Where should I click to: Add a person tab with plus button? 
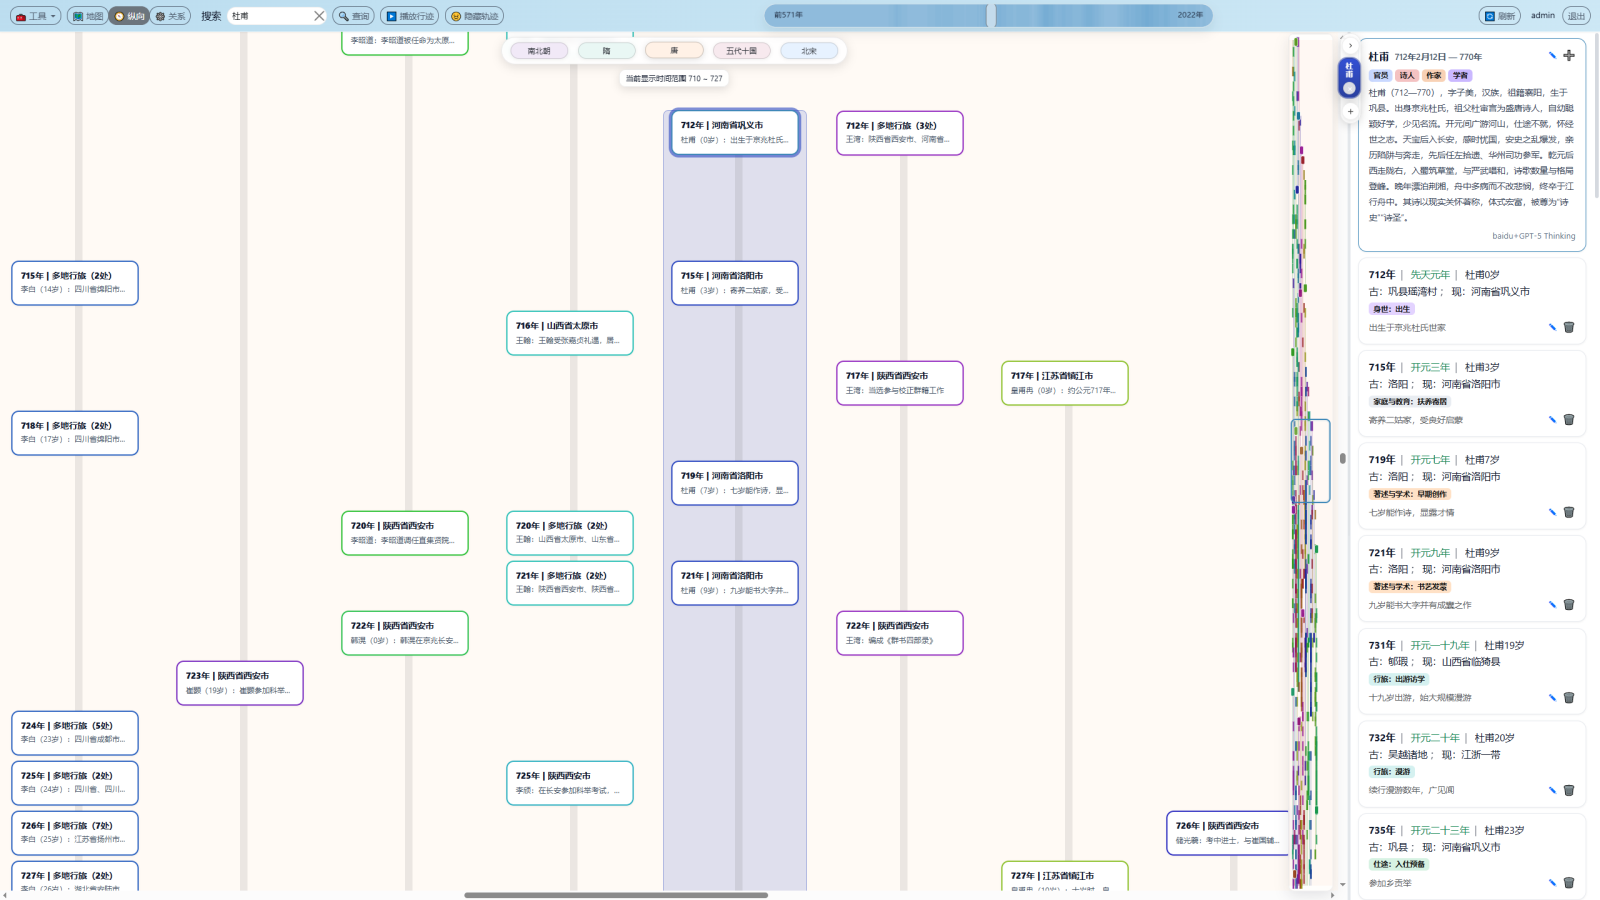[x=1350, y=112]
